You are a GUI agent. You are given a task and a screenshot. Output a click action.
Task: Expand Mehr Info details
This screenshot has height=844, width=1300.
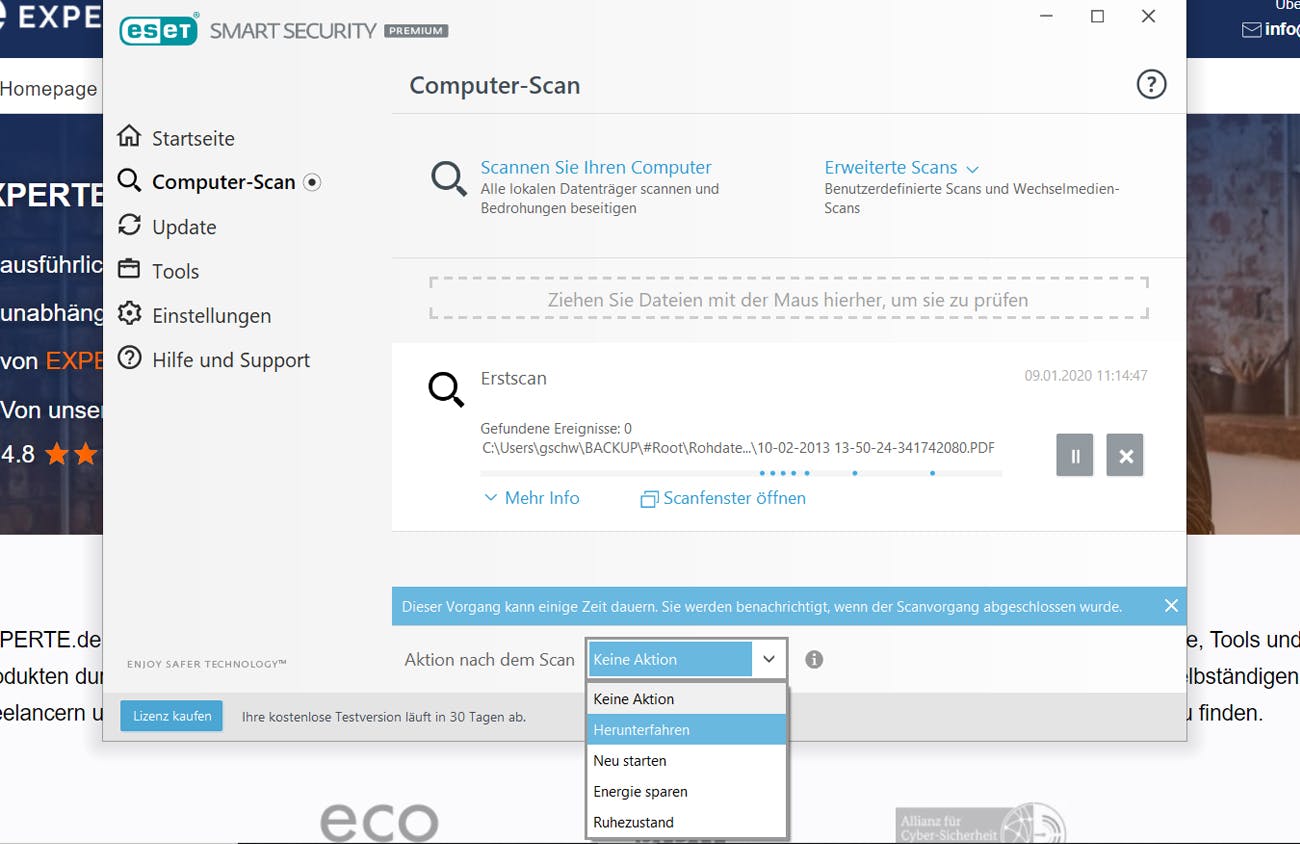pyautogui.click(x=531, y=498)
